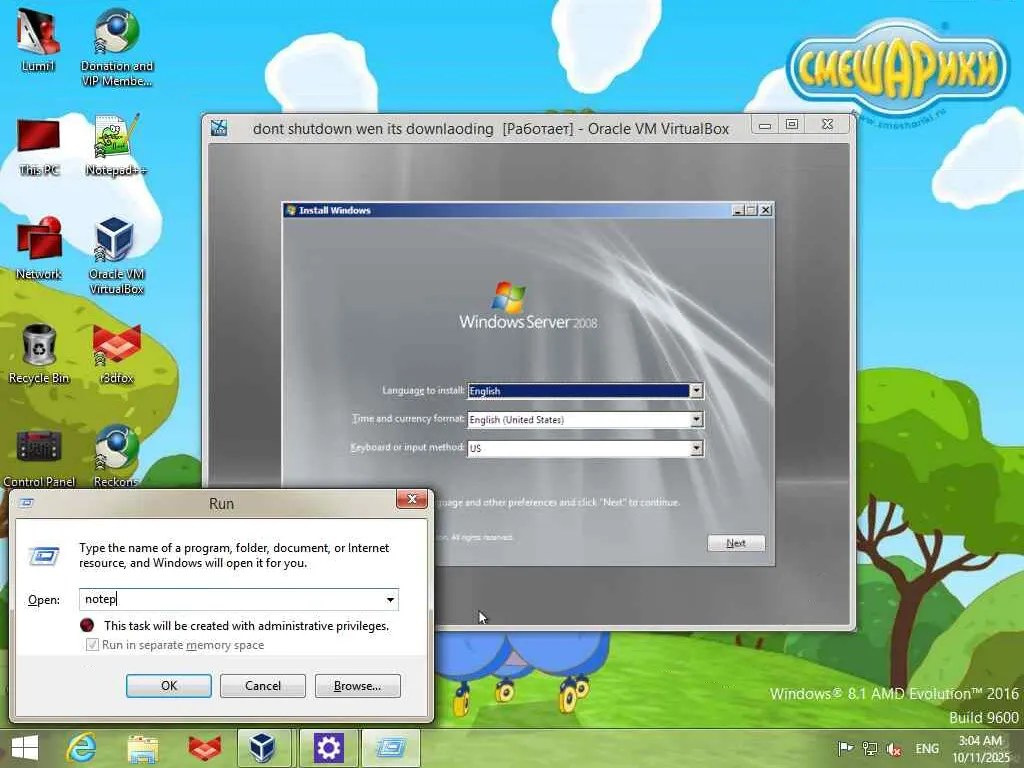1024x768 pixels.
Task: Click VirtualBox window title bar icon
Action: pyautogui.click(x=219, y=128)
